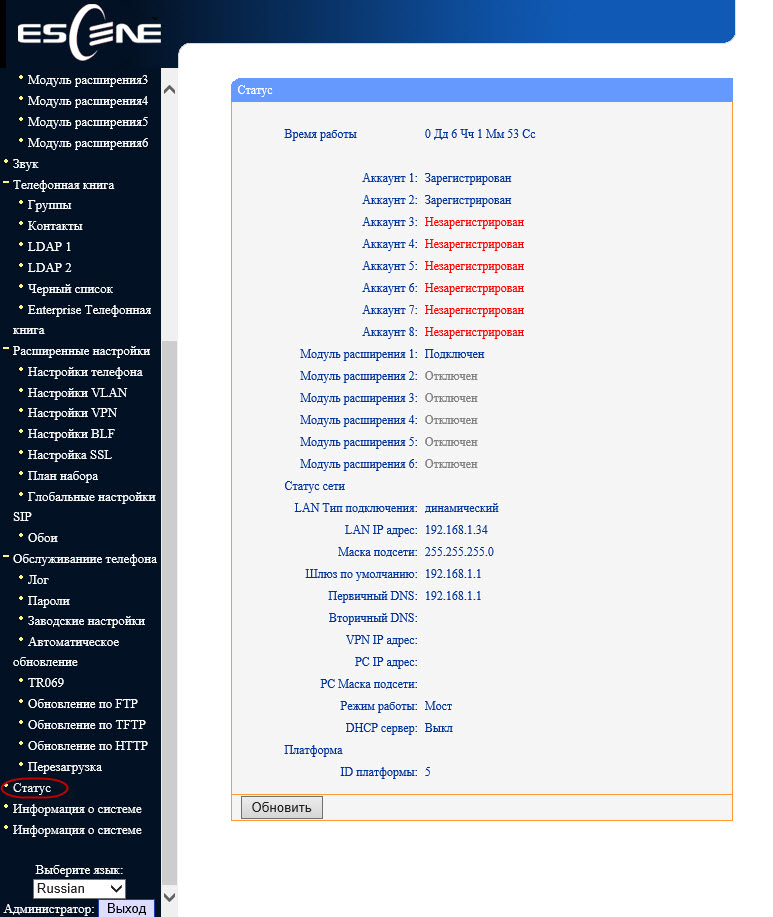
Task: Click the Модуль расширения 1 Подключен status
Action: coord(454,354)
